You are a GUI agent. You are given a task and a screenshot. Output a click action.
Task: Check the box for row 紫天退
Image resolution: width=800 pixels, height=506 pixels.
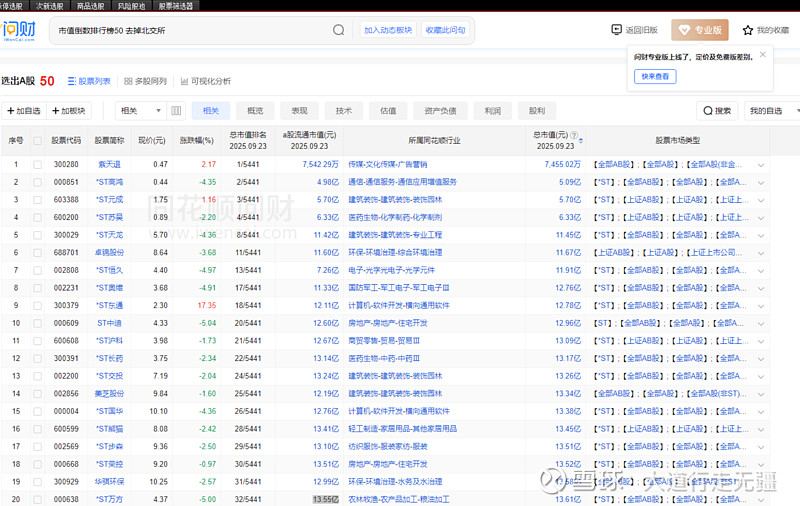point(38,164)
